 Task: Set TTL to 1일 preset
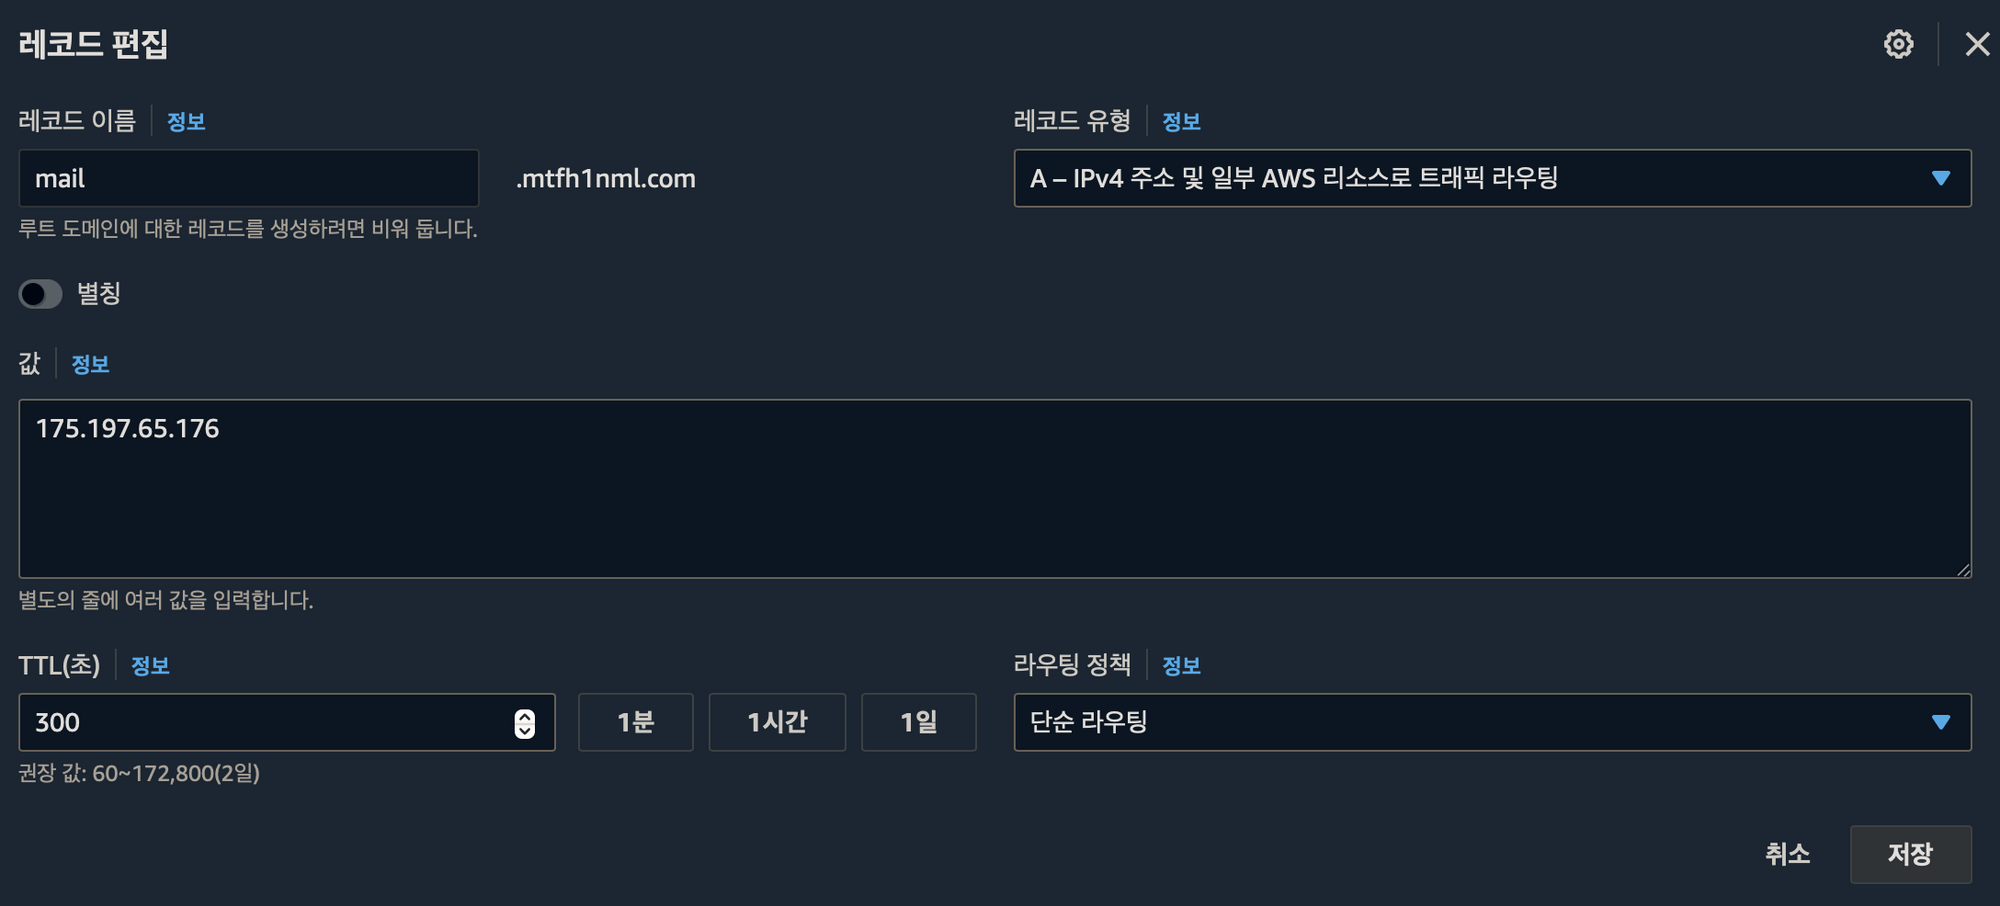tap(918, 722)
